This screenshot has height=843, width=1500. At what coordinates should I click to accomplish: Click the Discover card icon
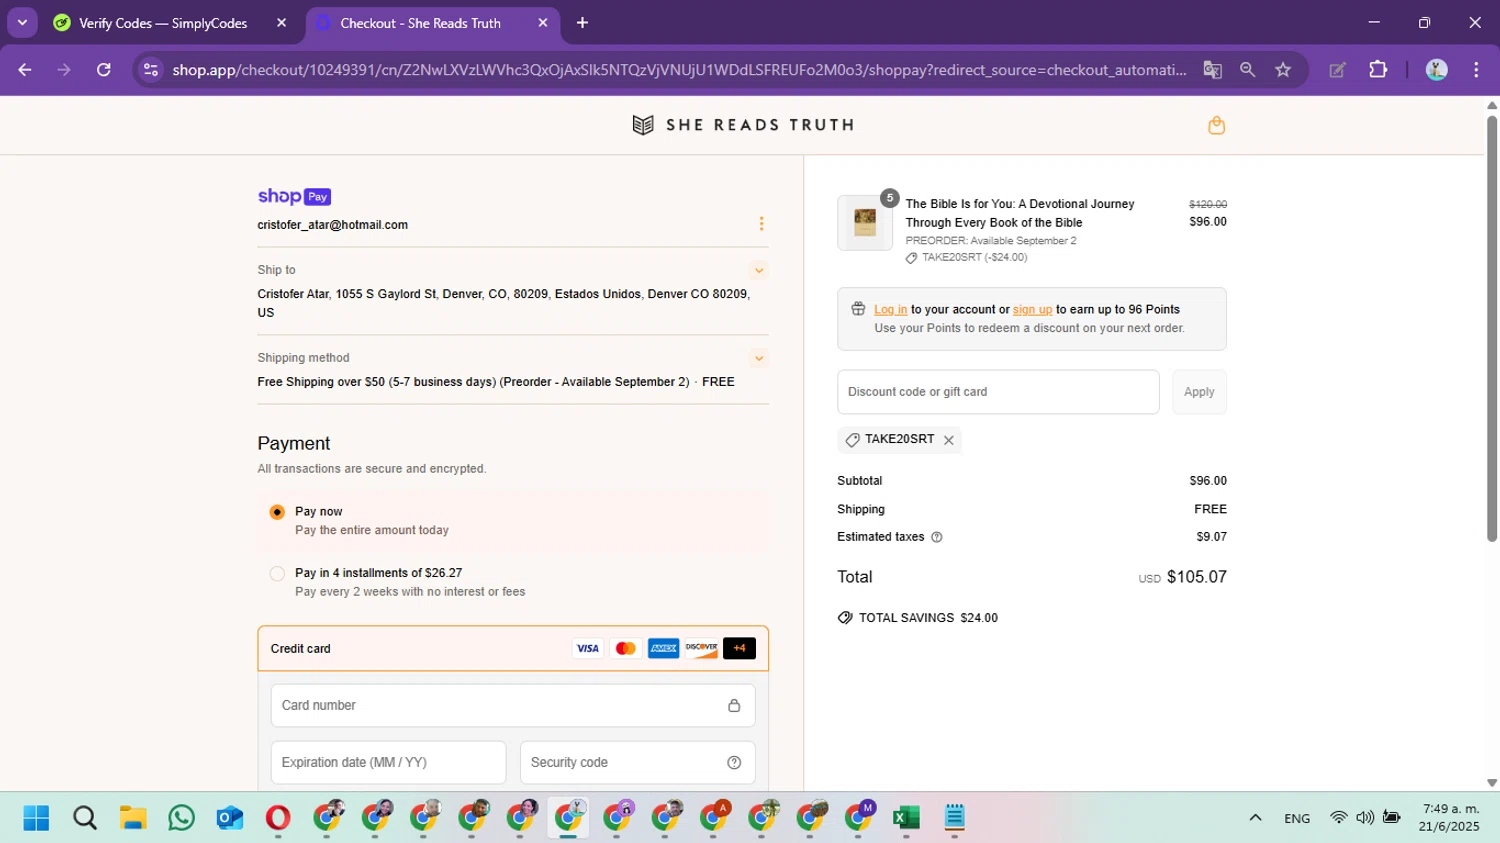point(701,649)
